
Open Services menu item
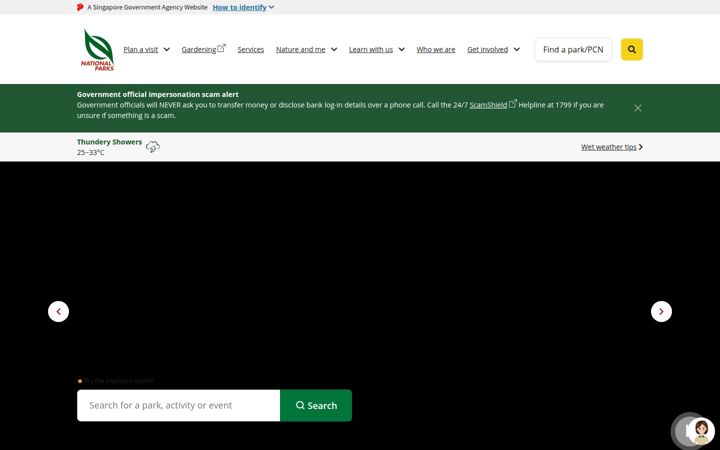251,50
